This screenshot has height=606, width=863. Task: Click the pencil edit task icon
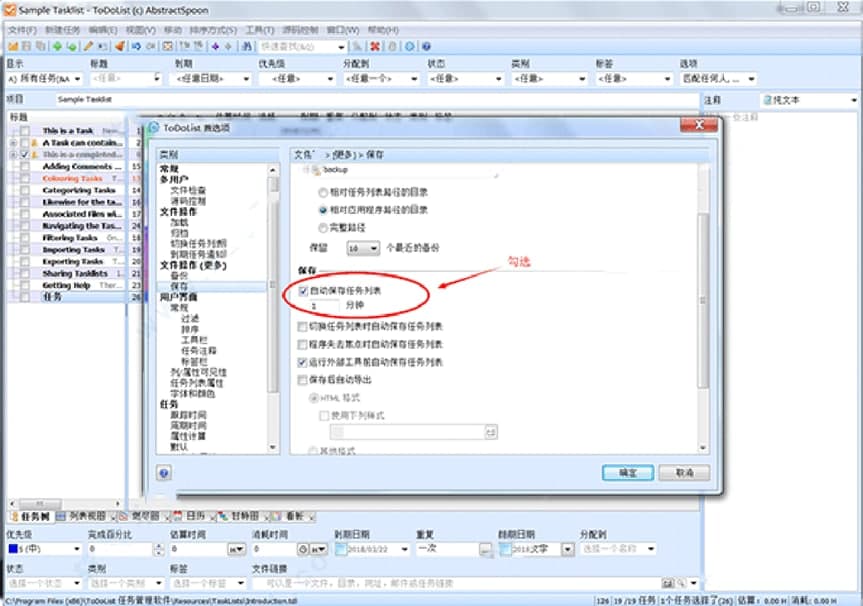click(88, 46)
